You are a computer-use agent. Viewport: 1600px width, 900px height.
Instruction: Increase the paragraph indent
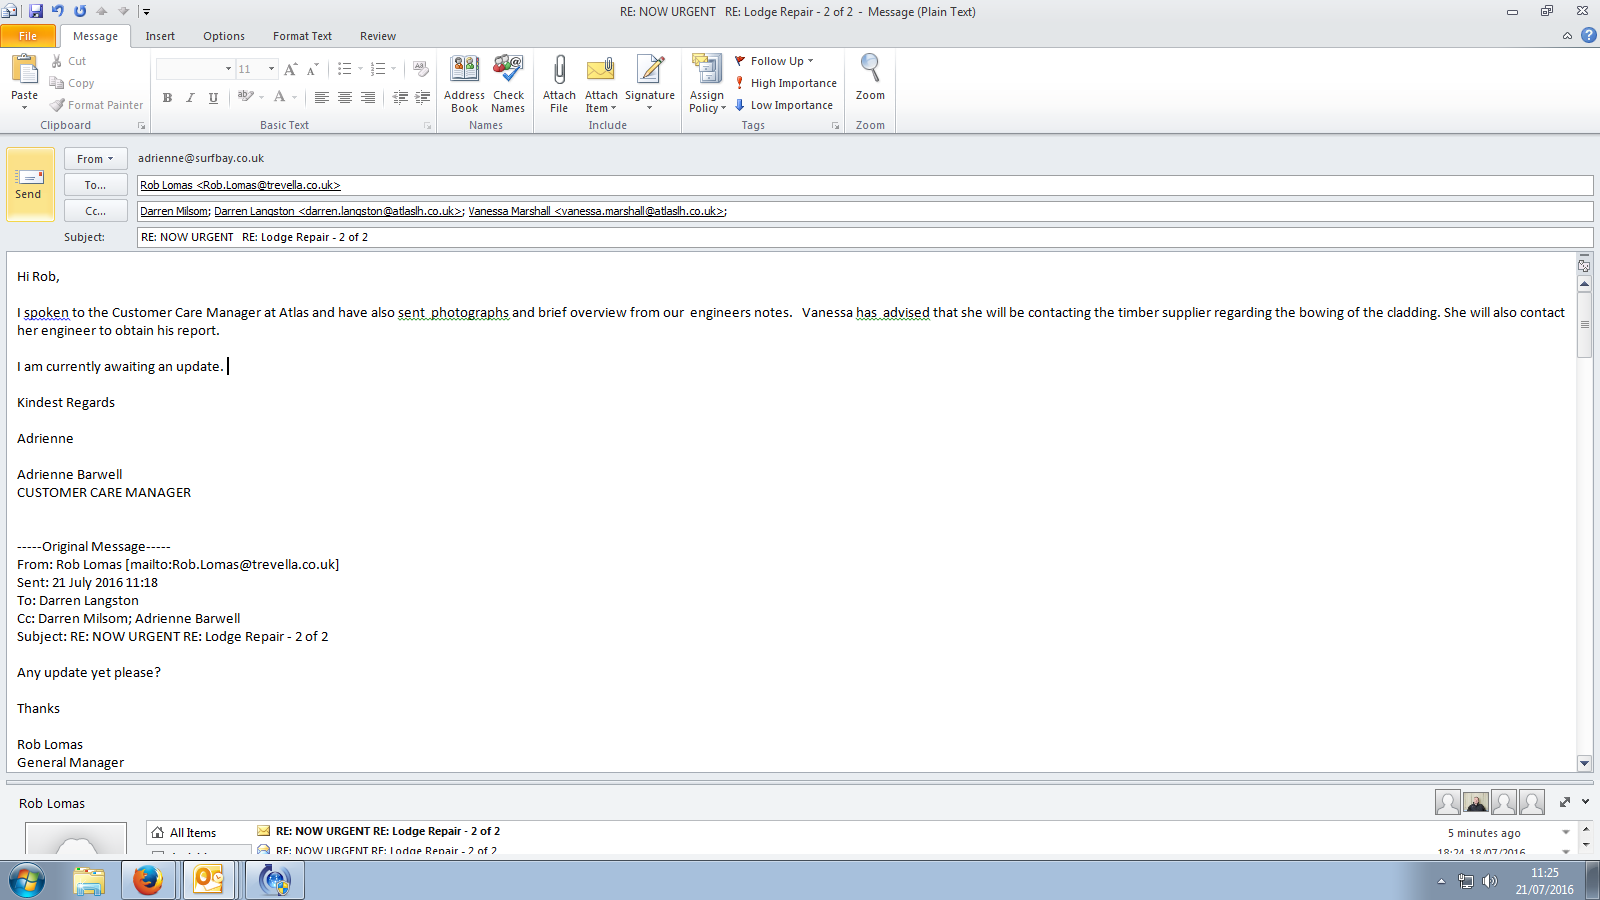click(422, 97)
